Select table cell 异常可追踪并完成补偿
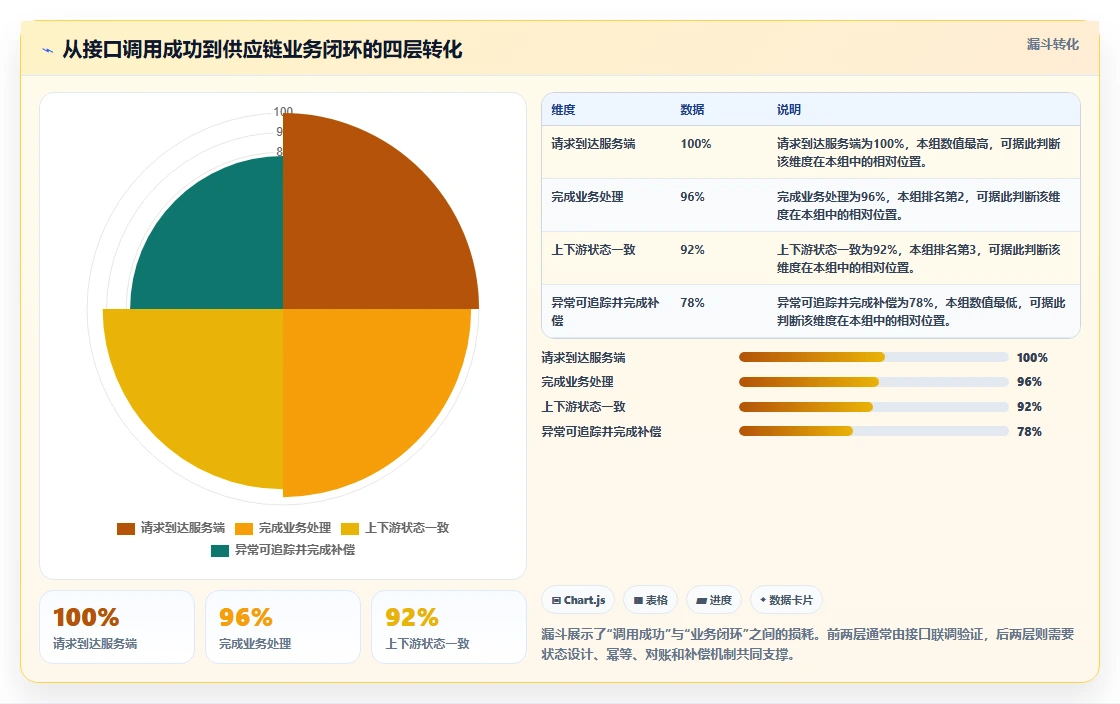This screenshot has height=704, width=1120. pos(605,311)
